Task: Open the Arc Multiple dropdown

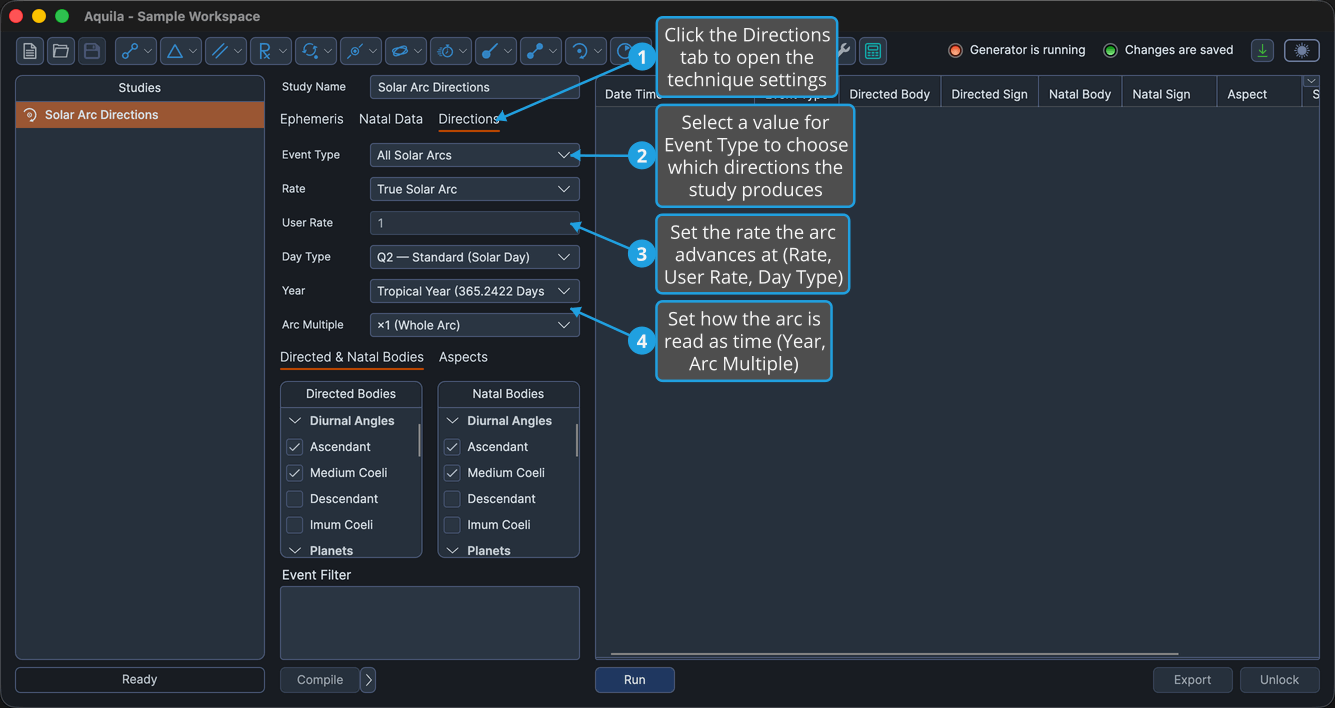Action: (x=474, y=325)
